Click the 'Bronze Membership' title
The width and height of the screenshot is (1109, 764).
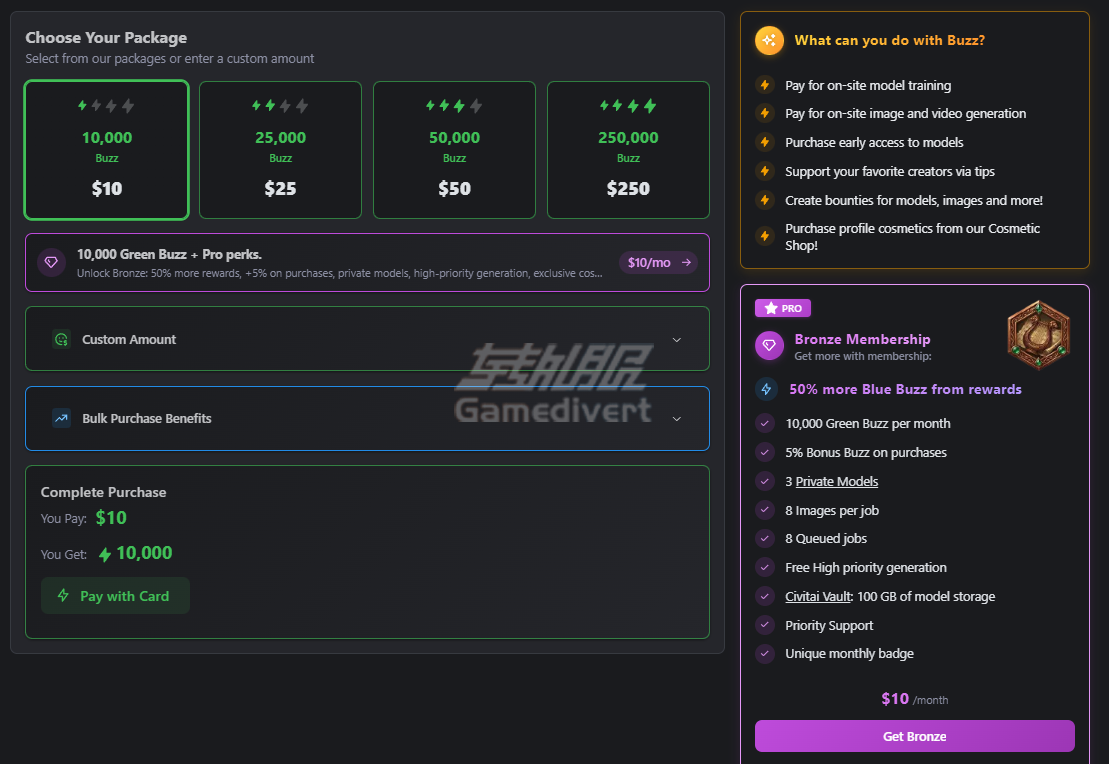862,339
